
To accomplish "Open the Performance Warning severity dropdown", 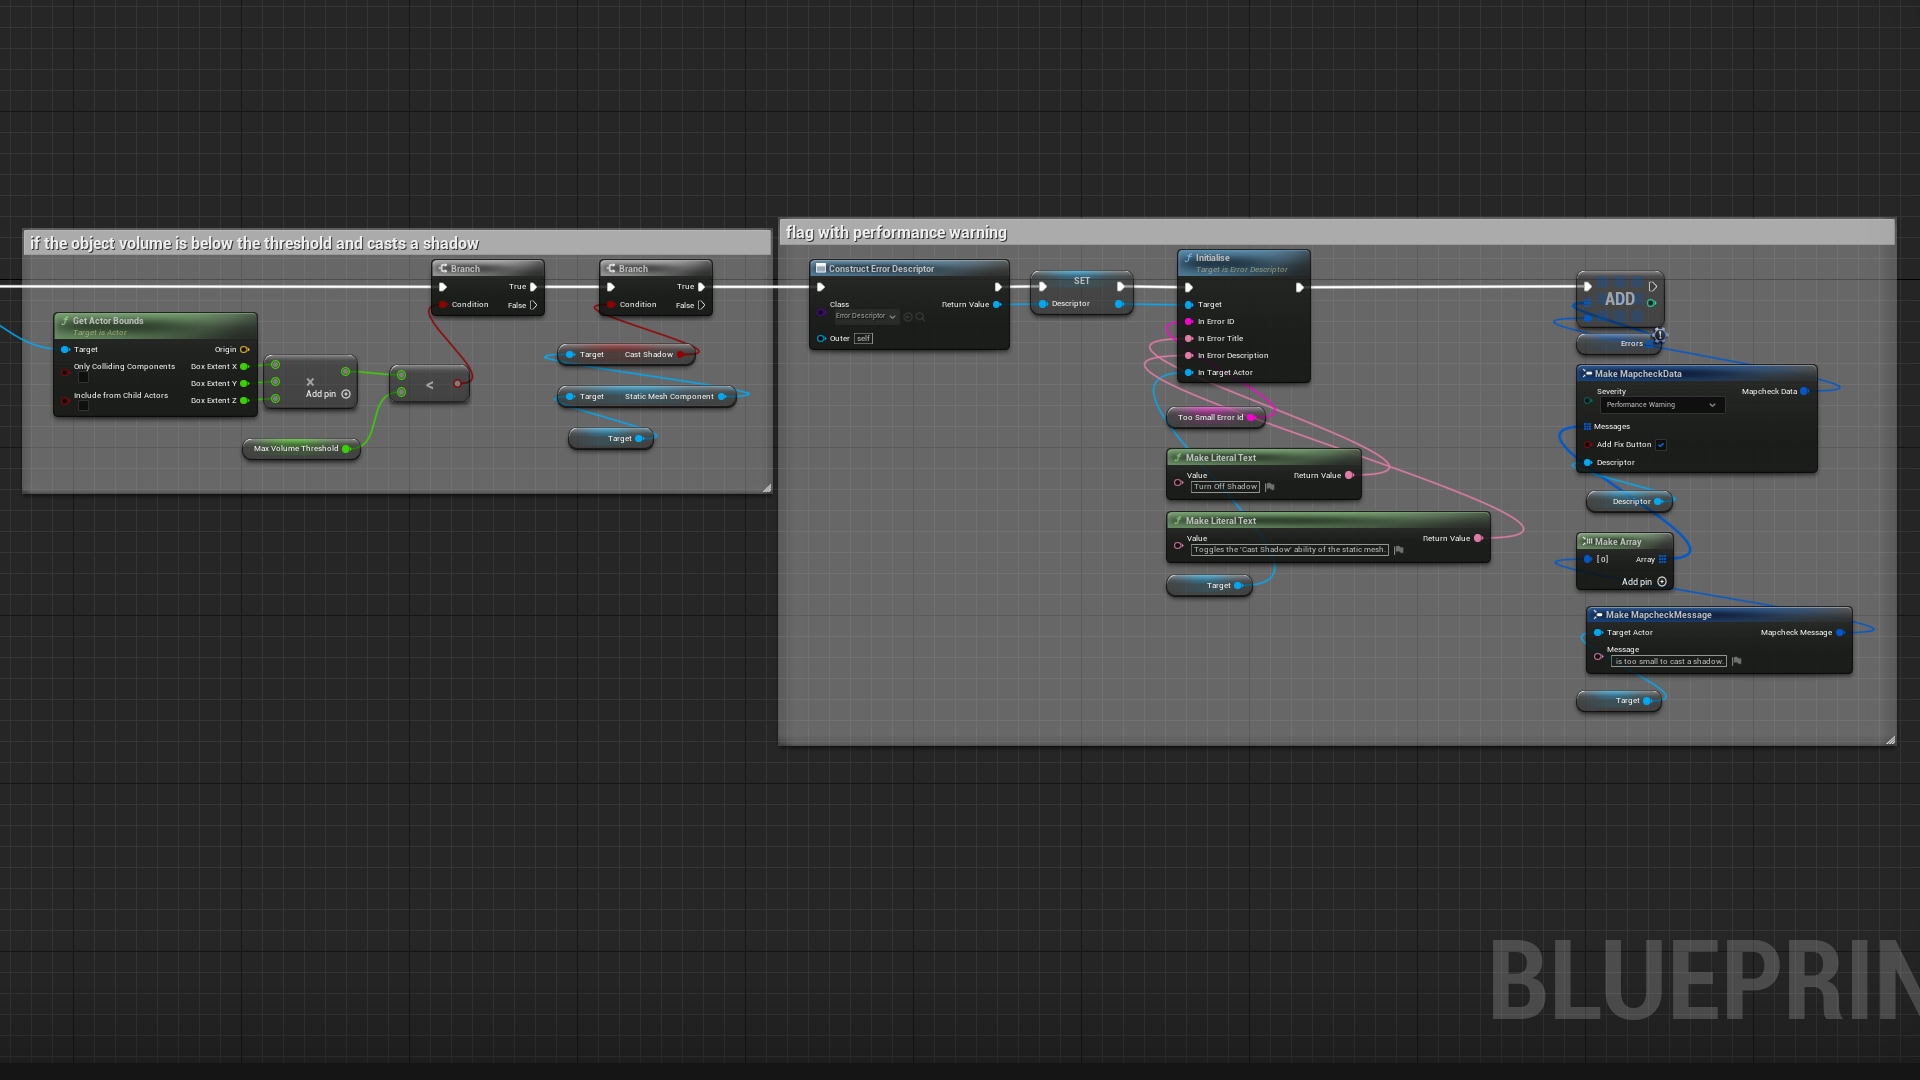I will coord(1661,405).
